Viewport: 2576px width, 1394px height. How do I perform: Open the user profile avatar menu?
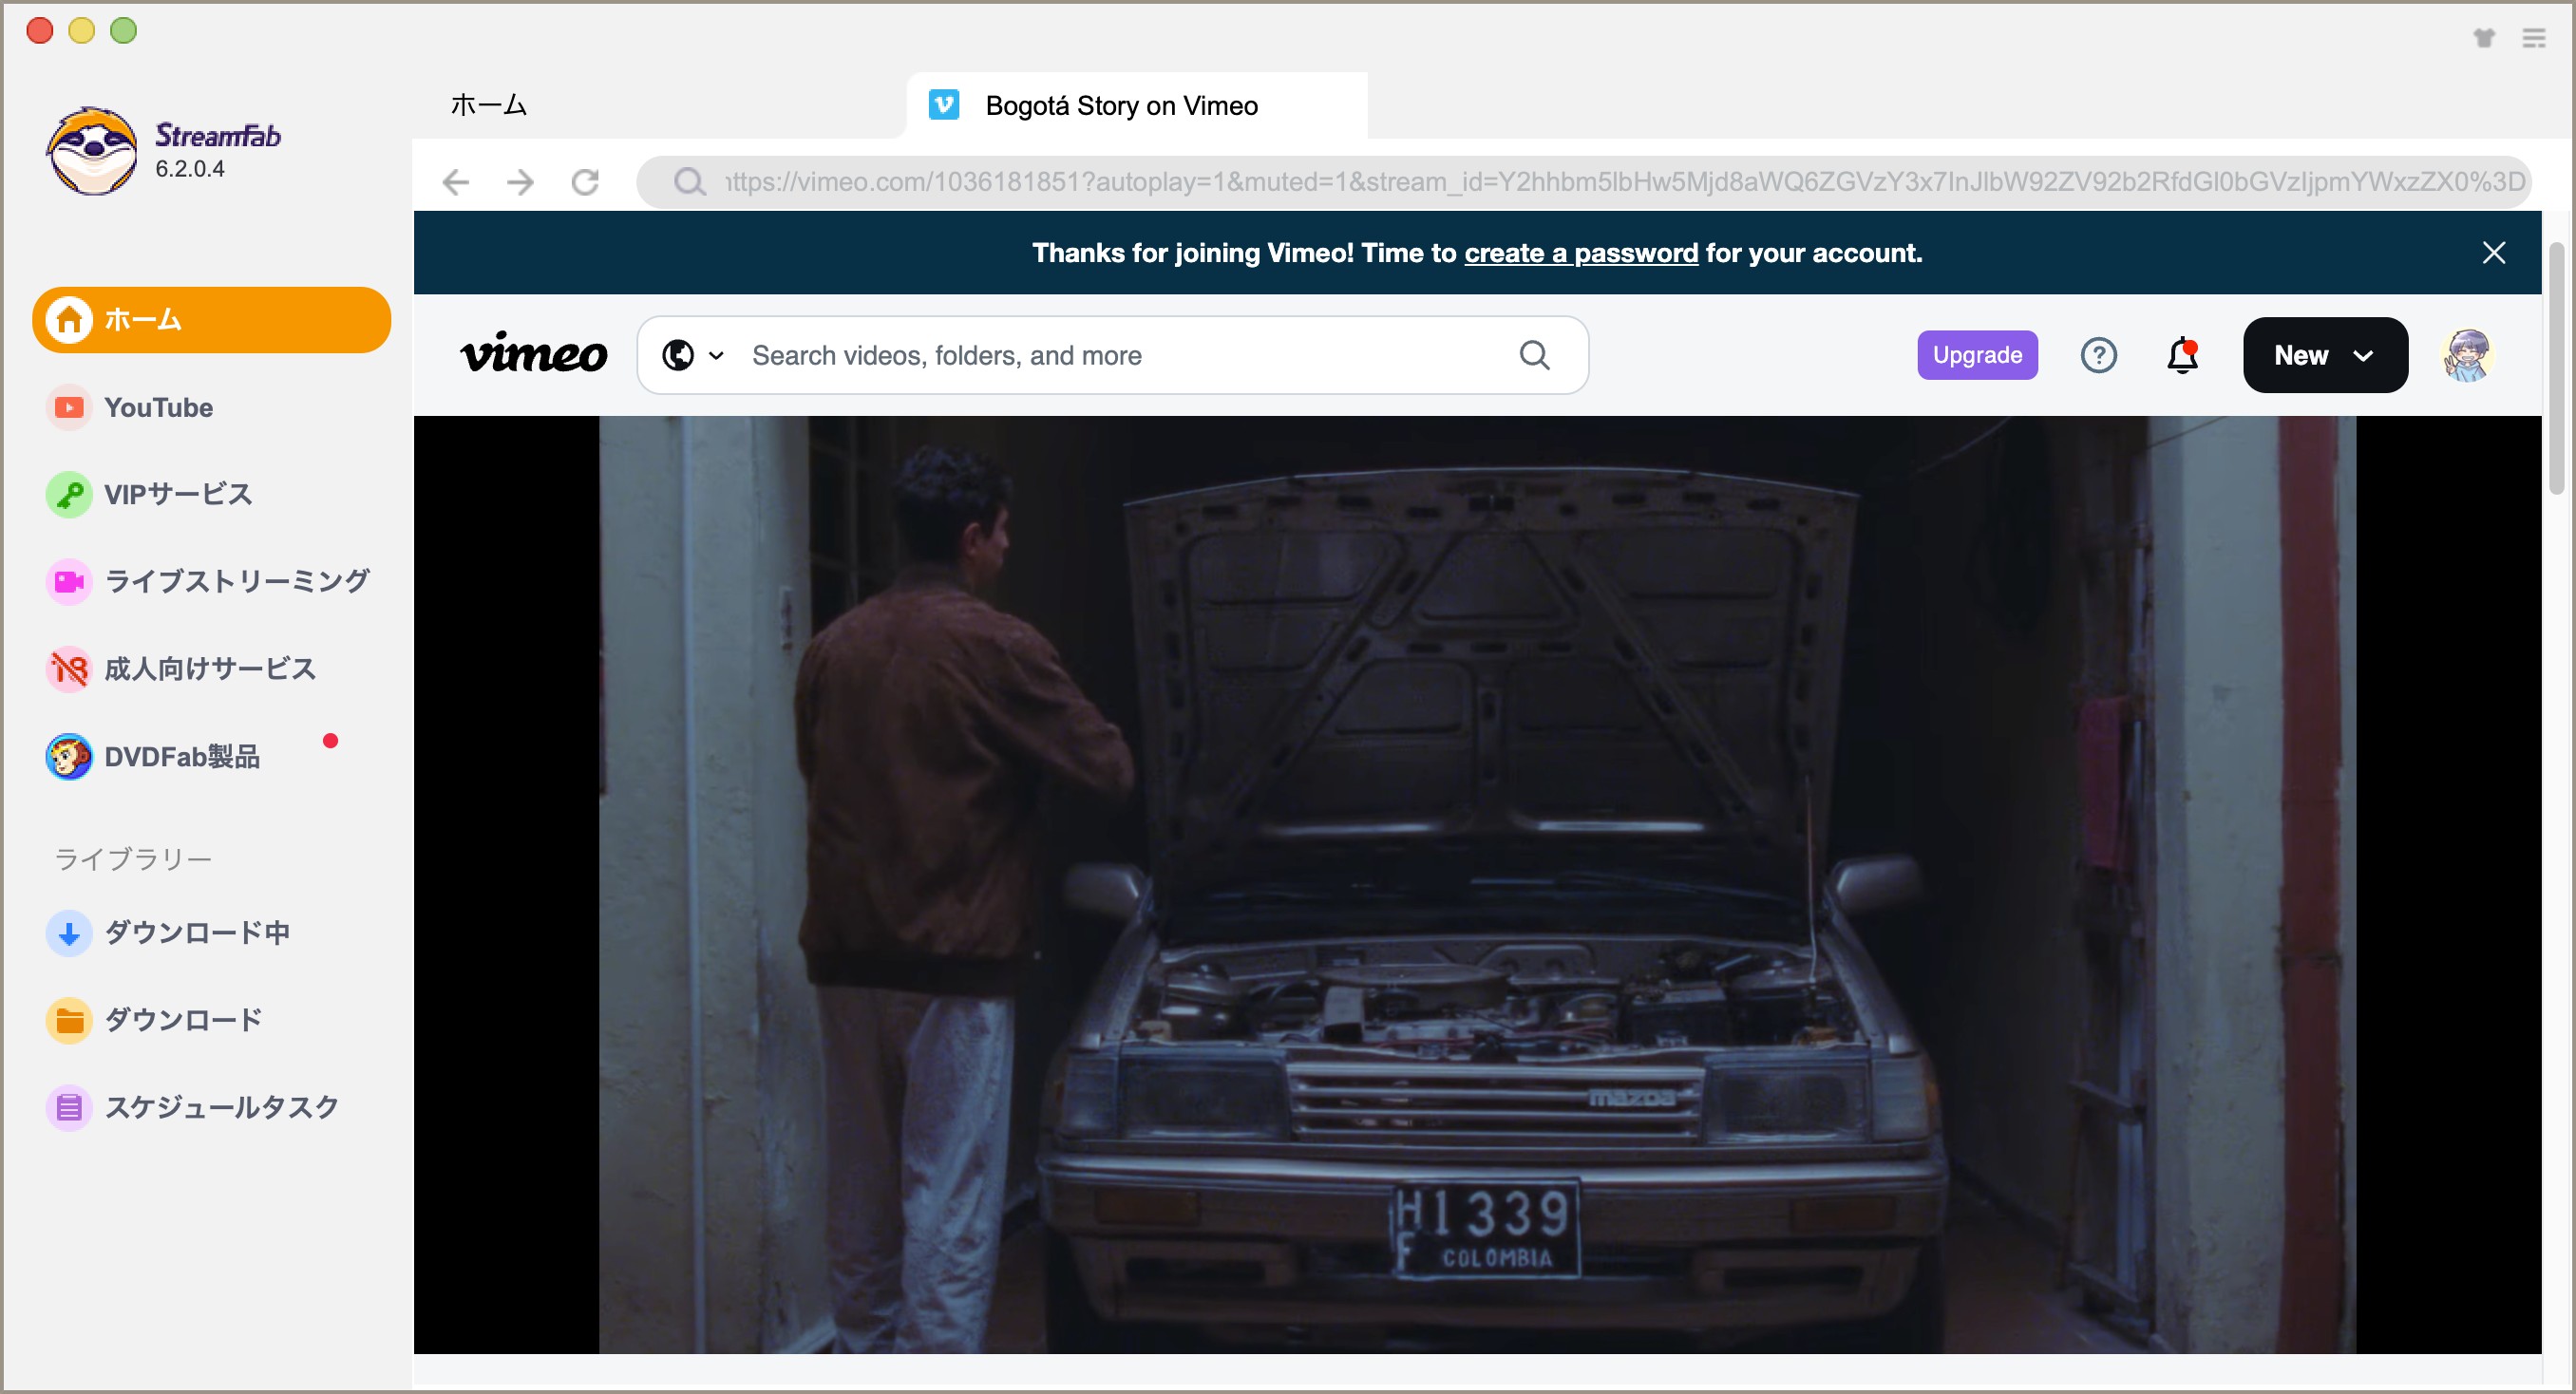click(2467, 355)
